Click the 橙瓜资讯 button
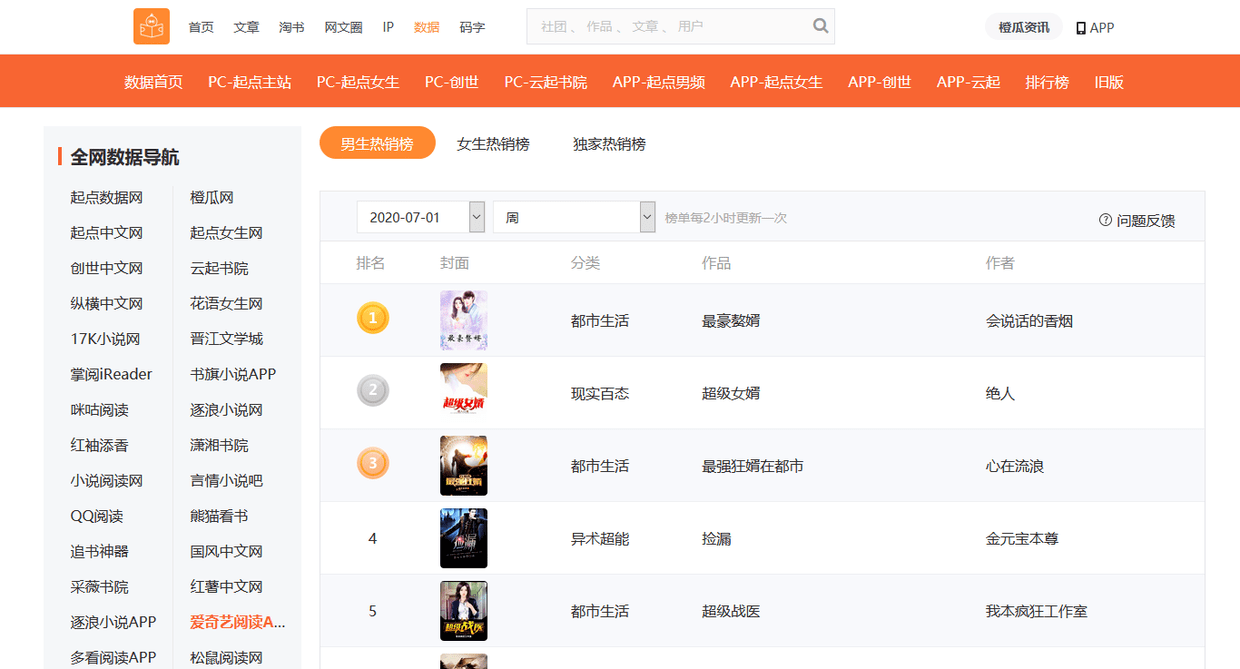Screen dimensions: 1240x669 pos(1024,28)
